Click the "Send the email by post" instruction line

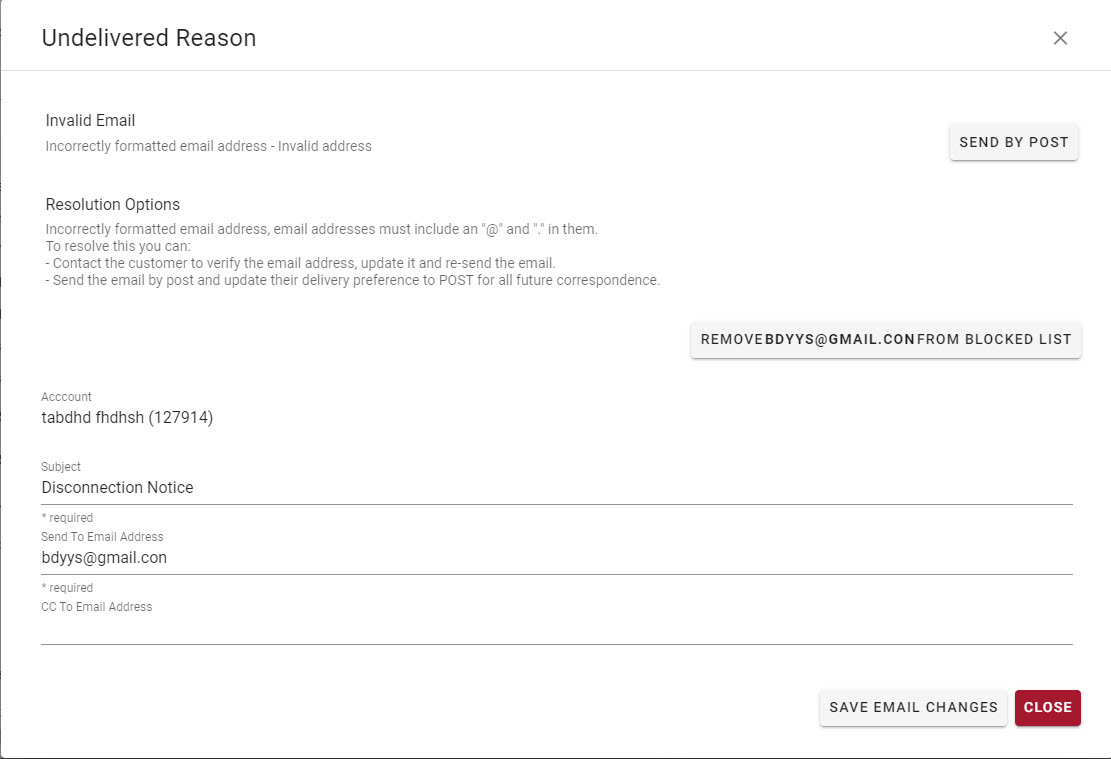pyautogui.click(x=353, y=280)
